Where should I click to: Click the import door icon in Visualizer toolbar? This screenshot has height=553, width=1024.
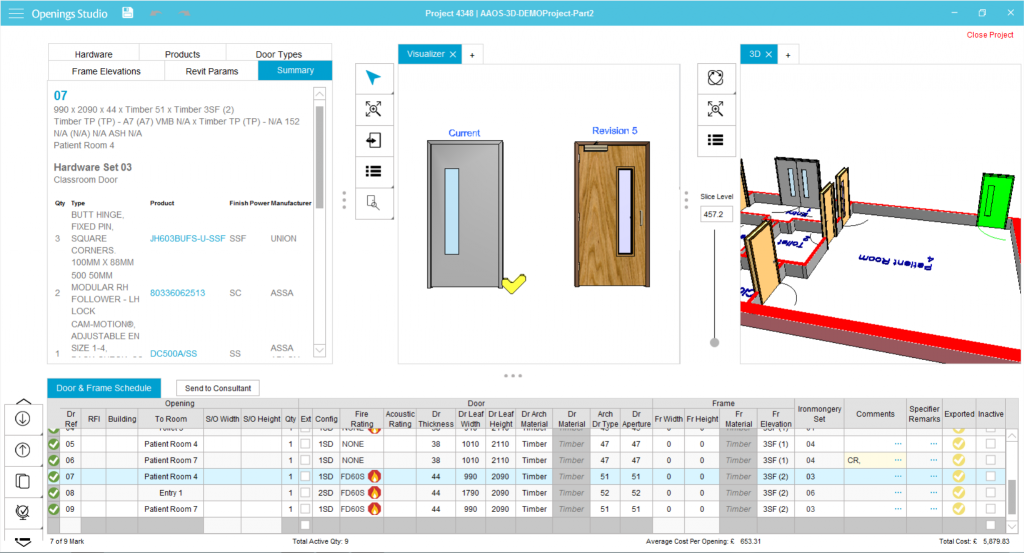coord(374,141)
